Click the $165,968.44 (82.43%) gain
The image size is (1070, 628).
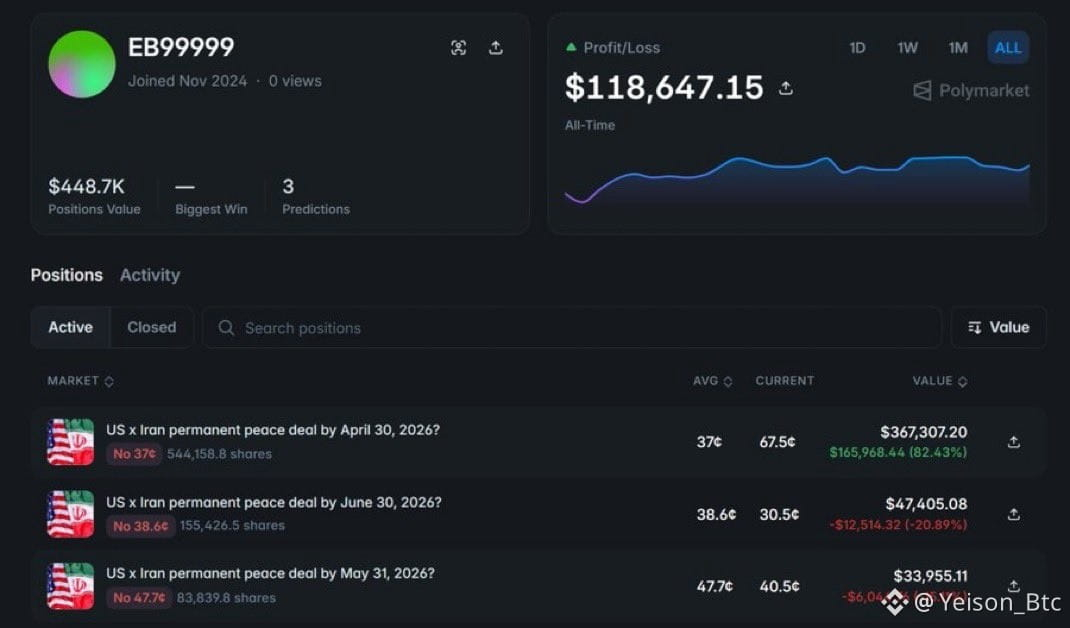click(x=898, y=453)
